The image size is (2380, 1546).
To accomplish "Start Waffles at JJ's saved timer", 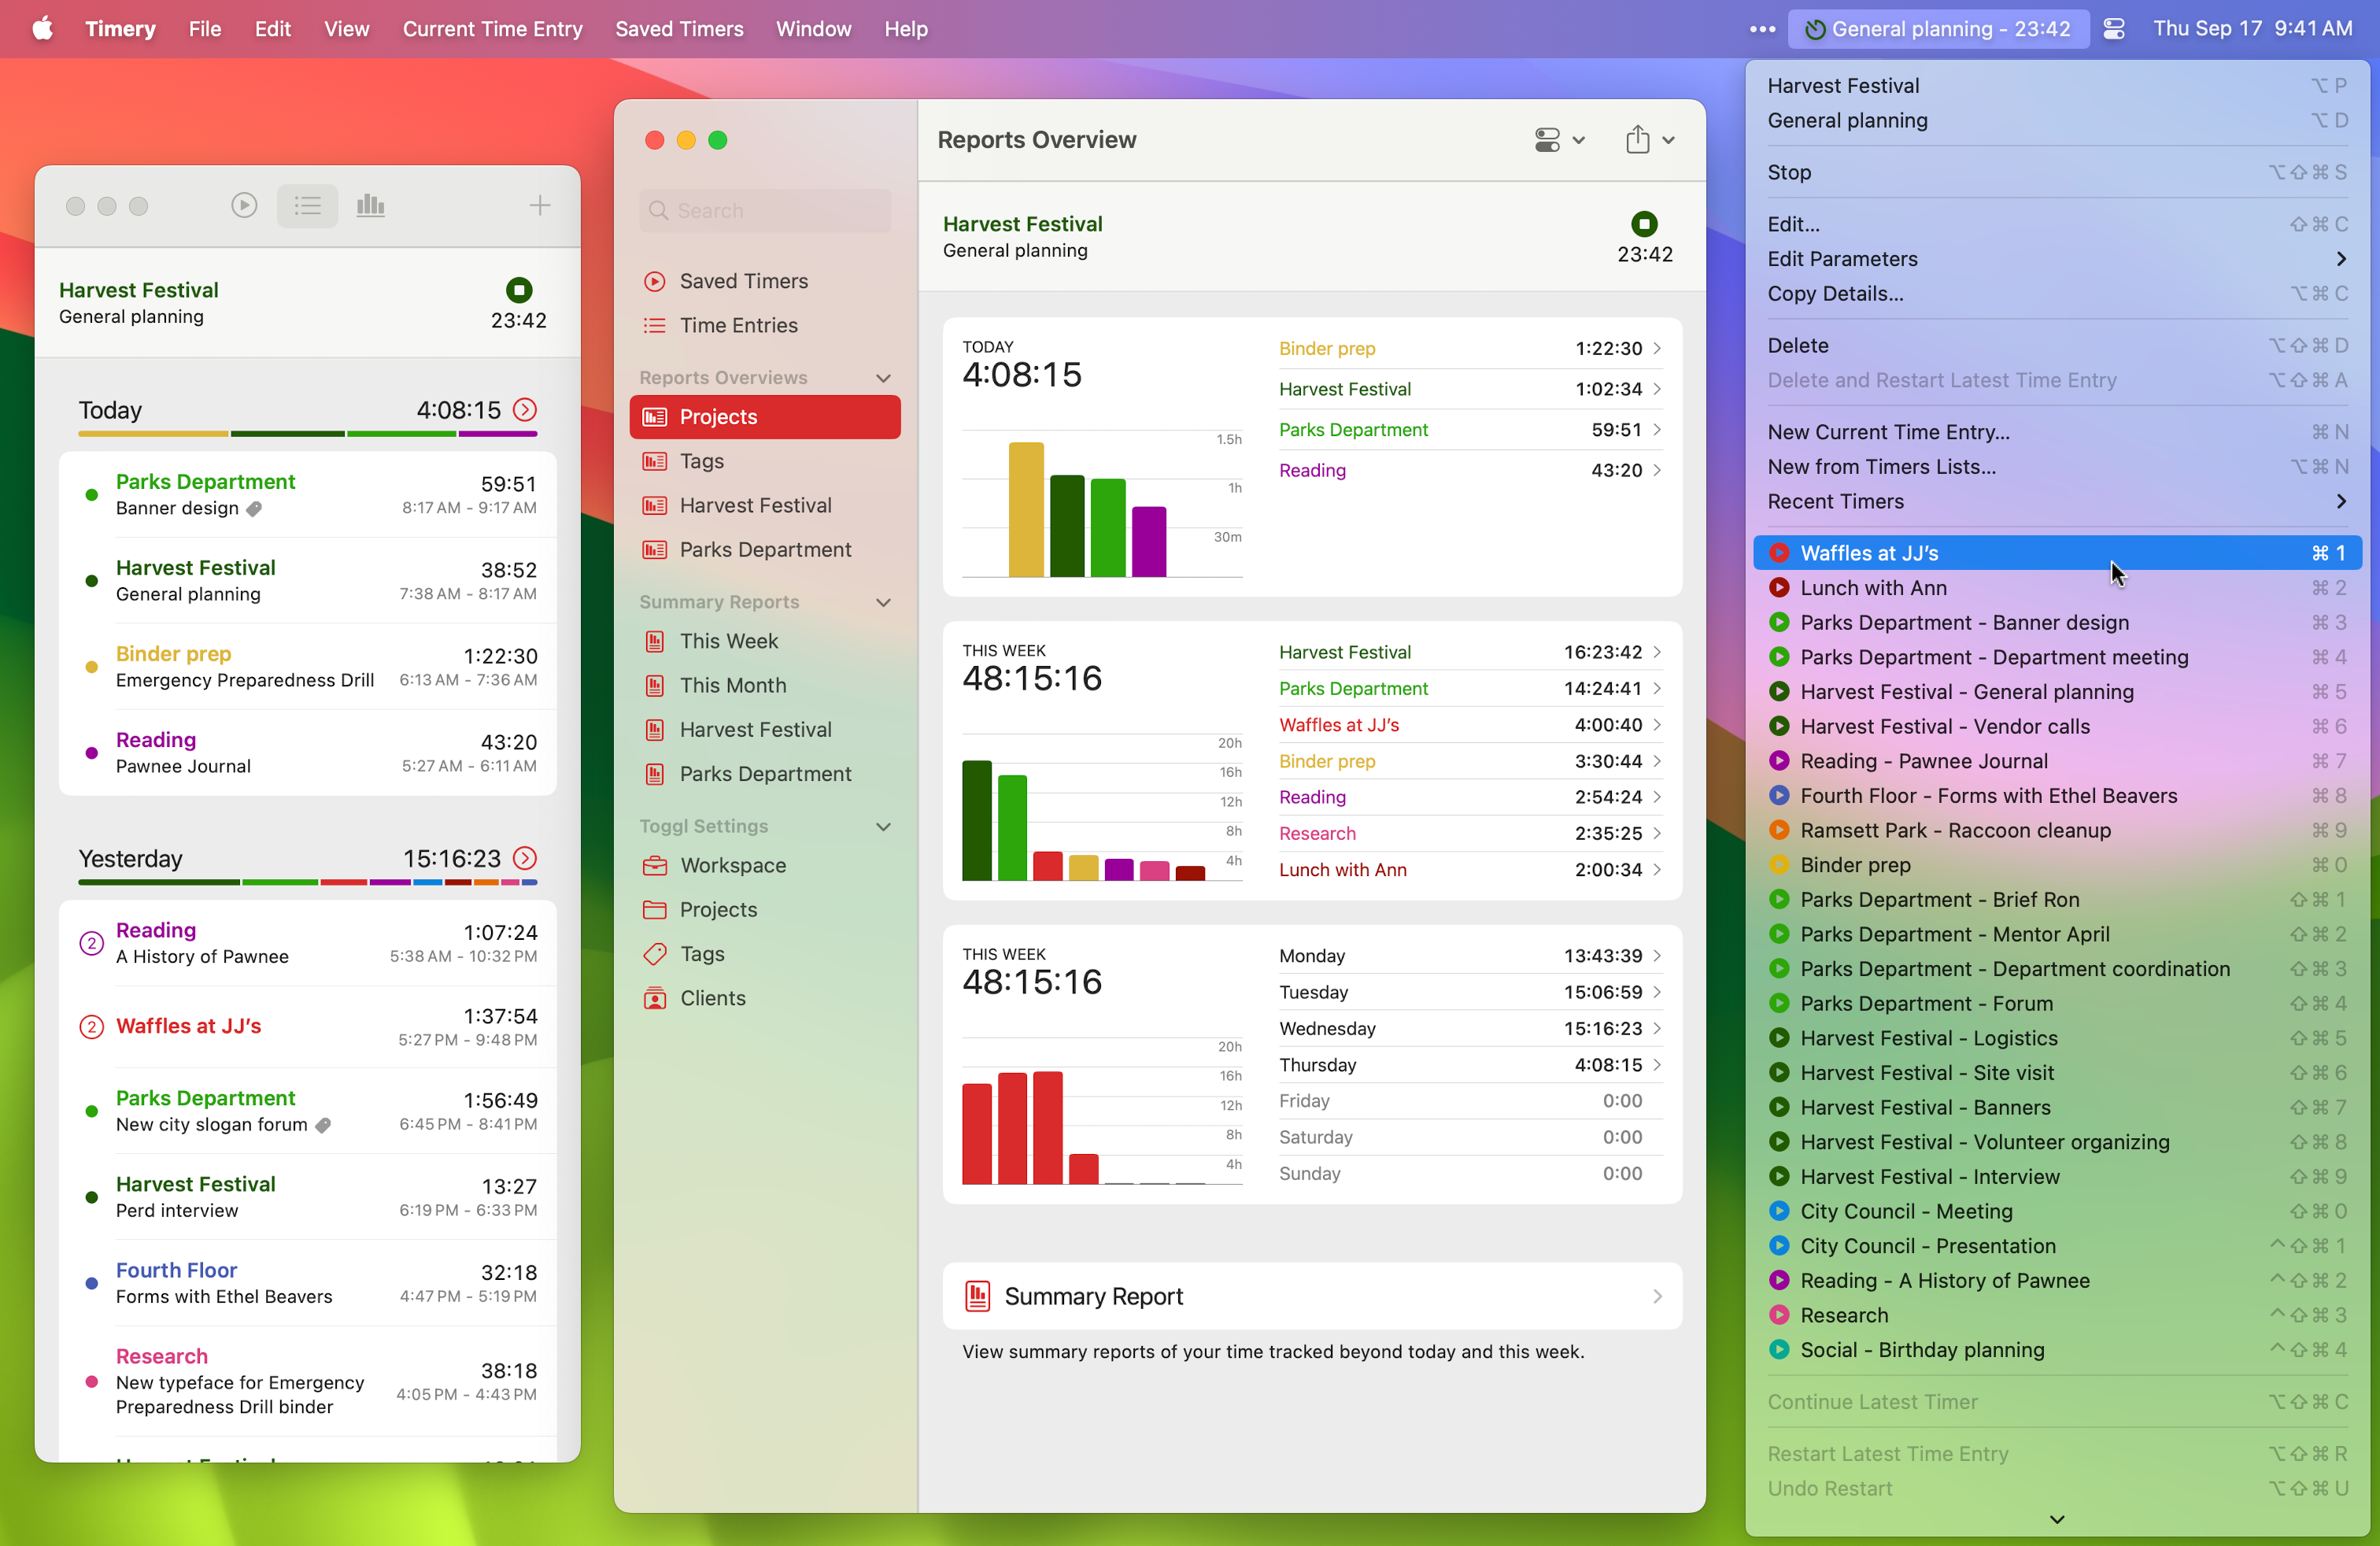I will 2057,553.
